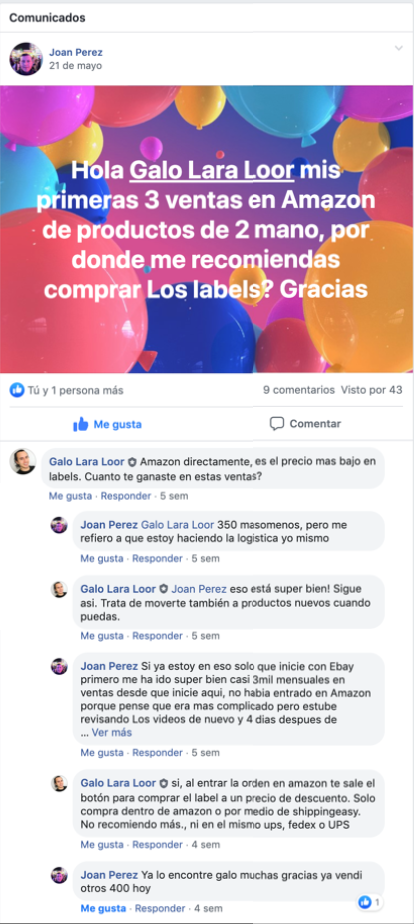Screen dimensions: 414x924
Task: Click the Comentar speech bubble button
Action: coord(305,424)
